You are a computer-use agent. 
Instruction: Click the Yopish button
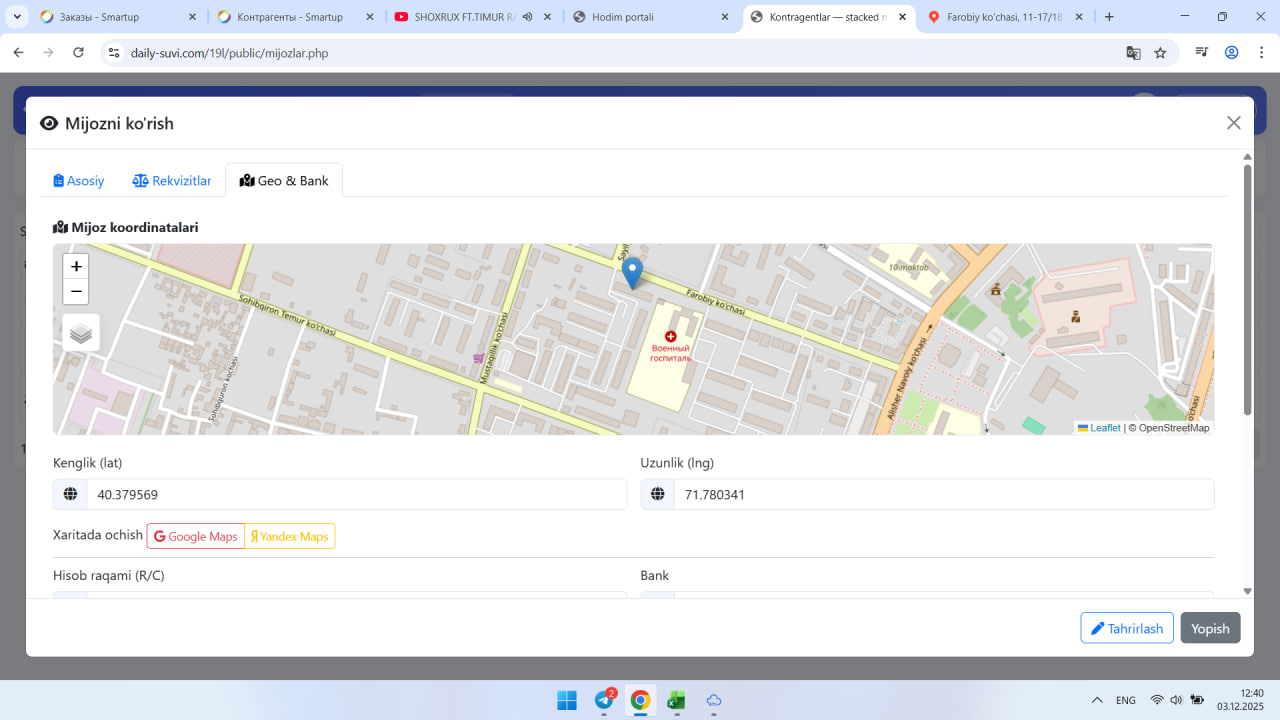pos(1210,628)
